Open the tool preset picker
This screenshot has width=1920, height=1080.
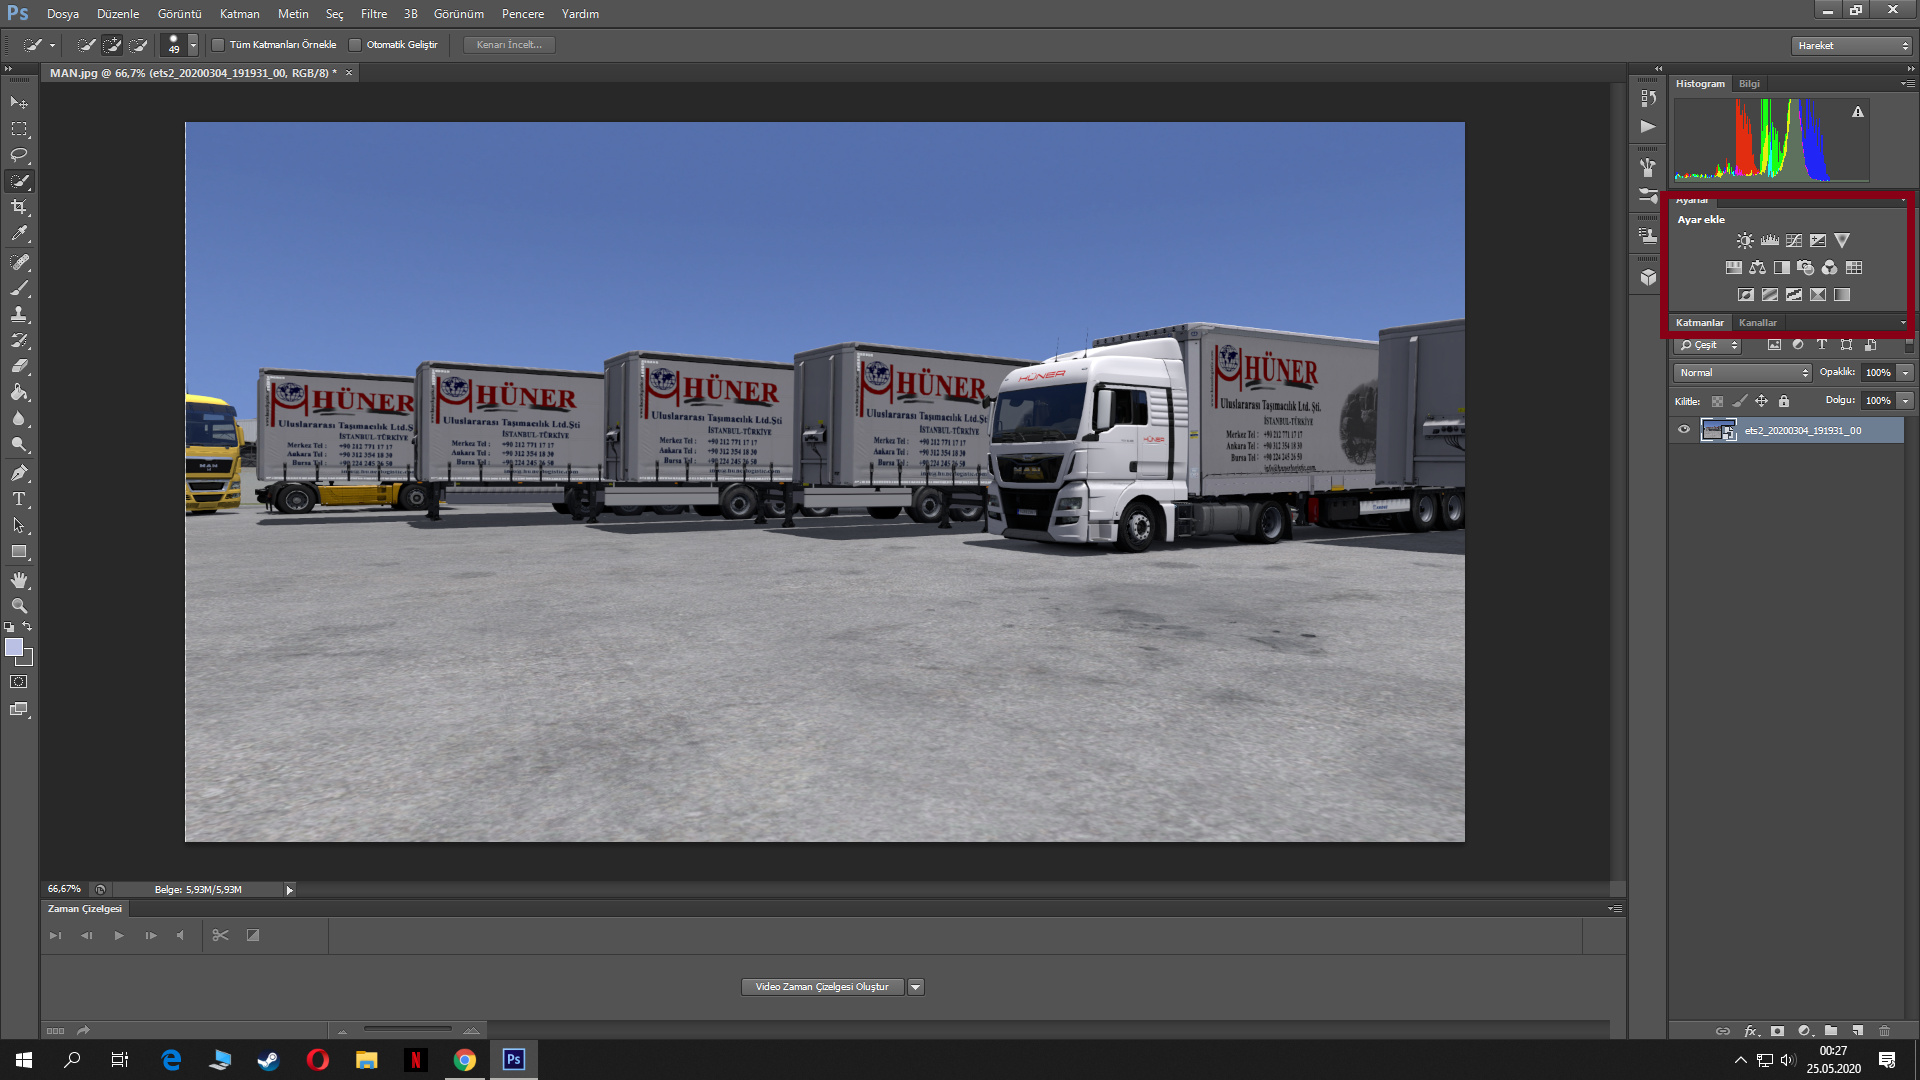tap(41, 45)
